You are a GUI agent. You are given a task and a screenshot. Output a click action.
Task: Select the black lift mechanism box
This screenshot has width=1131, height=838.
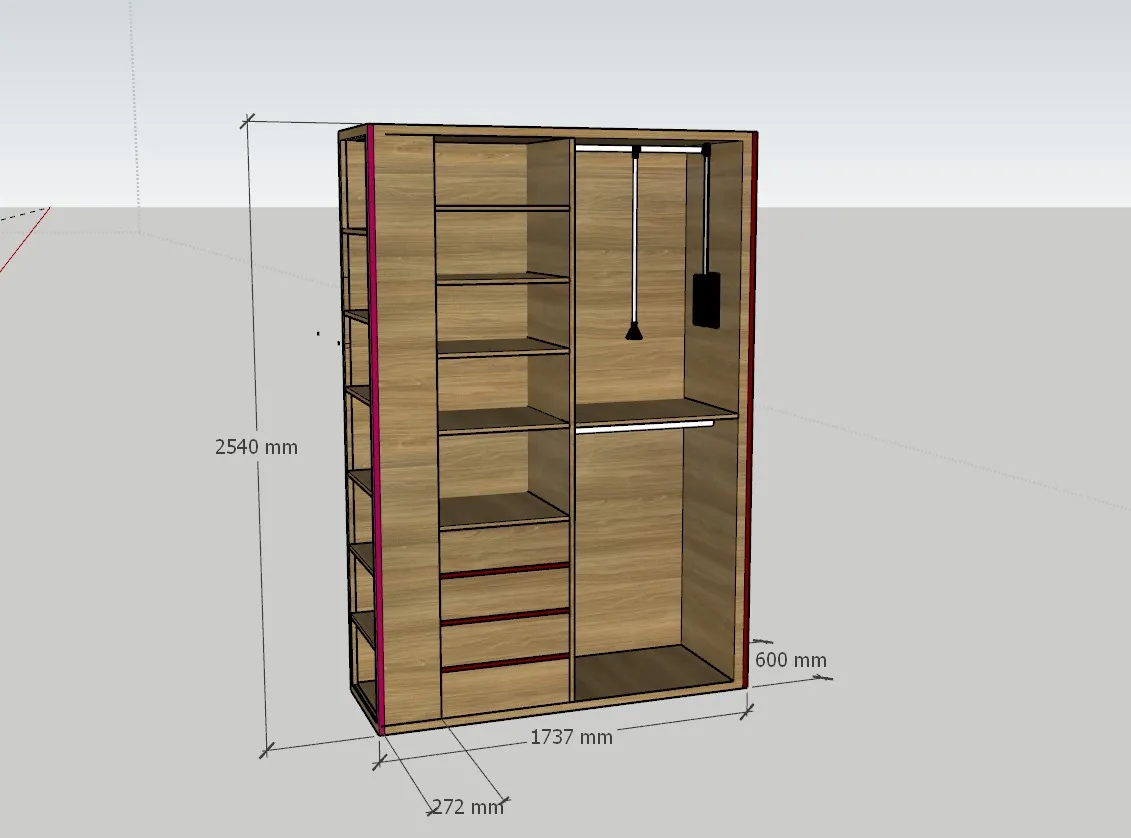click(706, 299)
